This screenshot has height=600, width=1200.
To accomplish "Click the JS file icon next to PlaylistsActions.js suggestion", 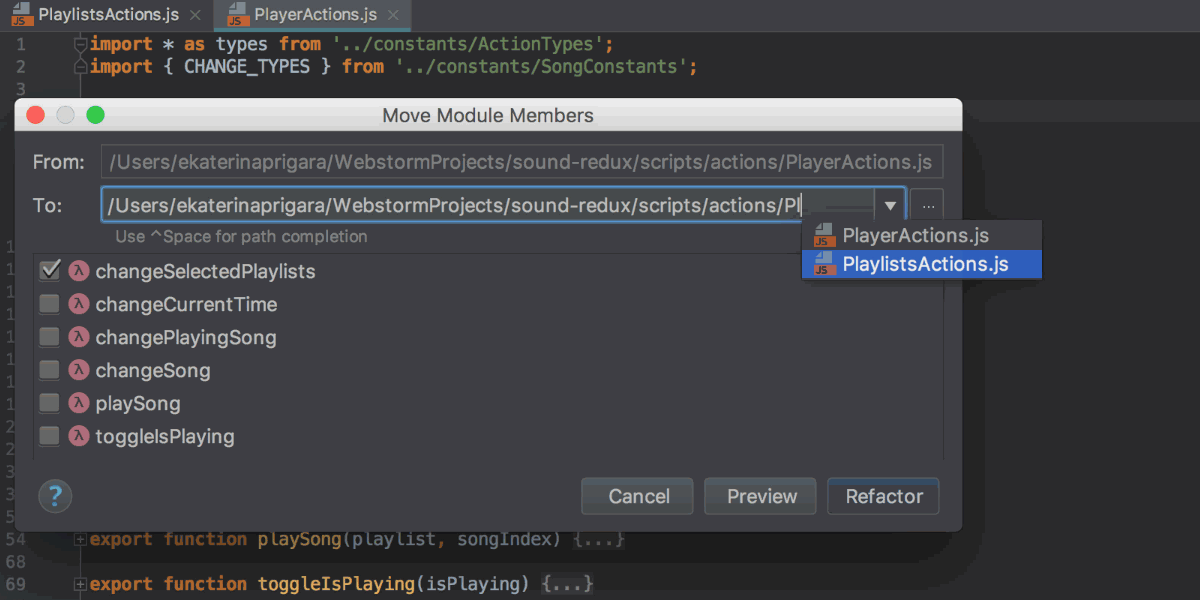I will coord(825,264).
